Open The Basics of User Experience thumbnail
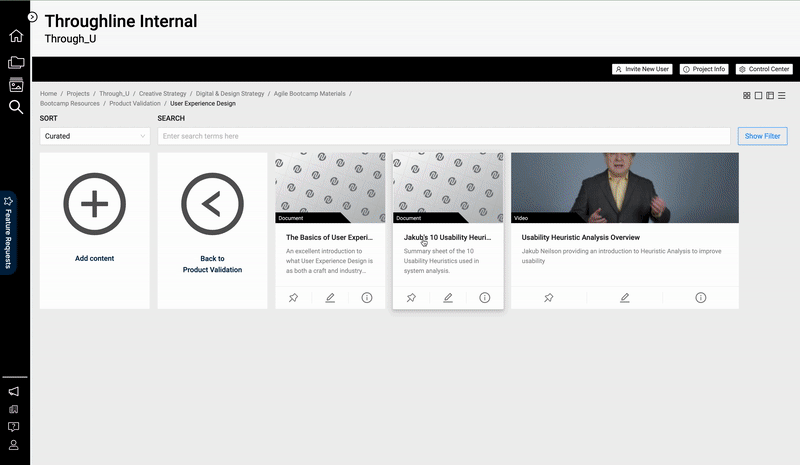Viewport: 800px width, 465px height. pos(330,188)
